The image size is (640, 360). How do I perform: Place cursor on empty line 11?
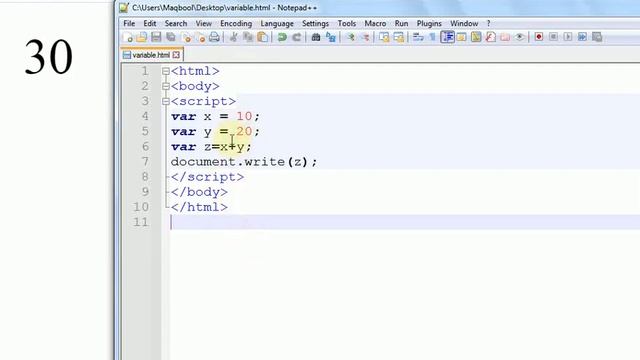(404, 222)
